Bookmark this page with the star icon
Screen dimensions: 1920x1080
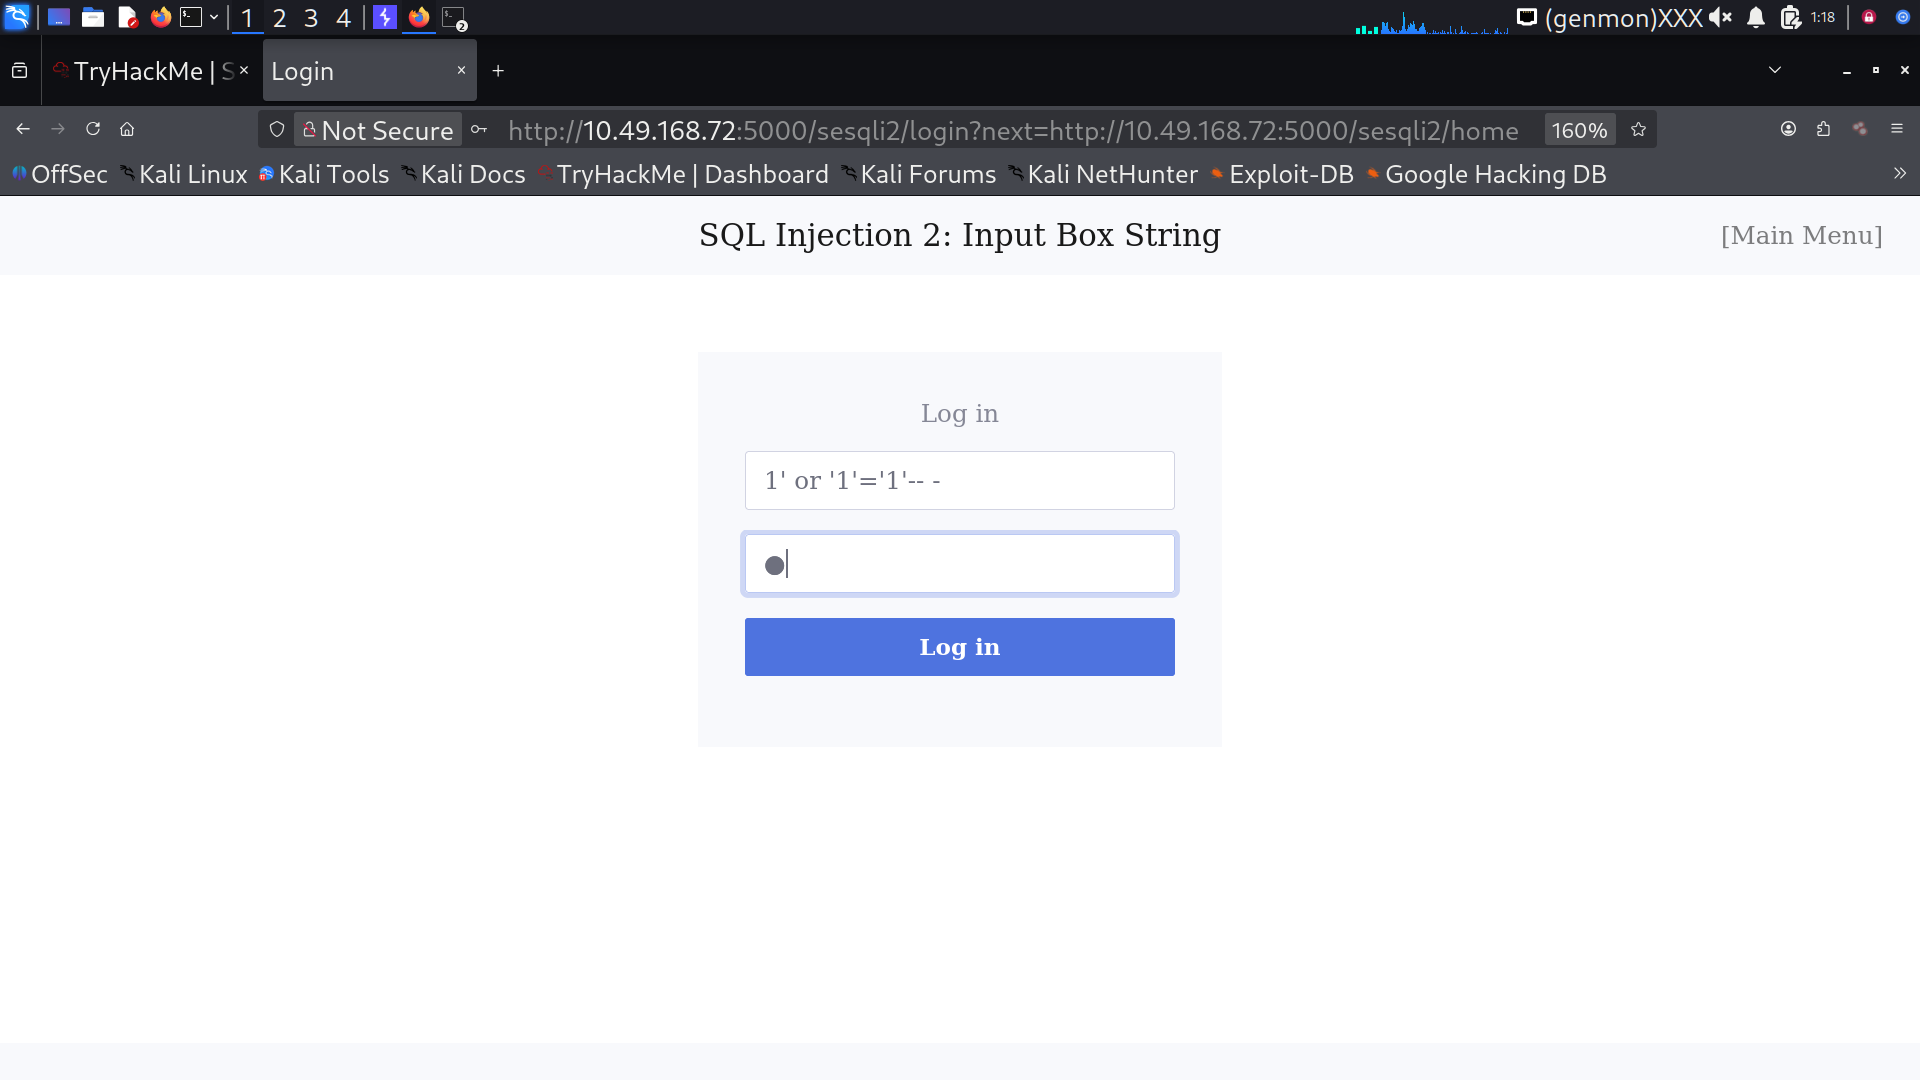pos(1638,130)
